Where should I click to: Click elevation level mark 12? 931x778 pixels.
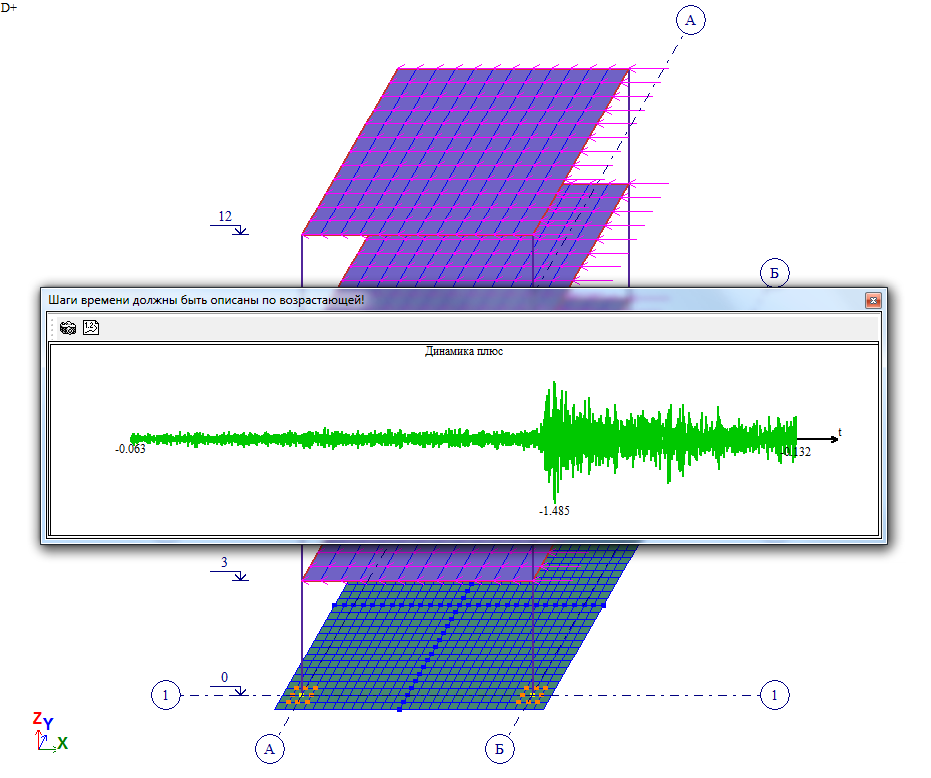[226, 217]
